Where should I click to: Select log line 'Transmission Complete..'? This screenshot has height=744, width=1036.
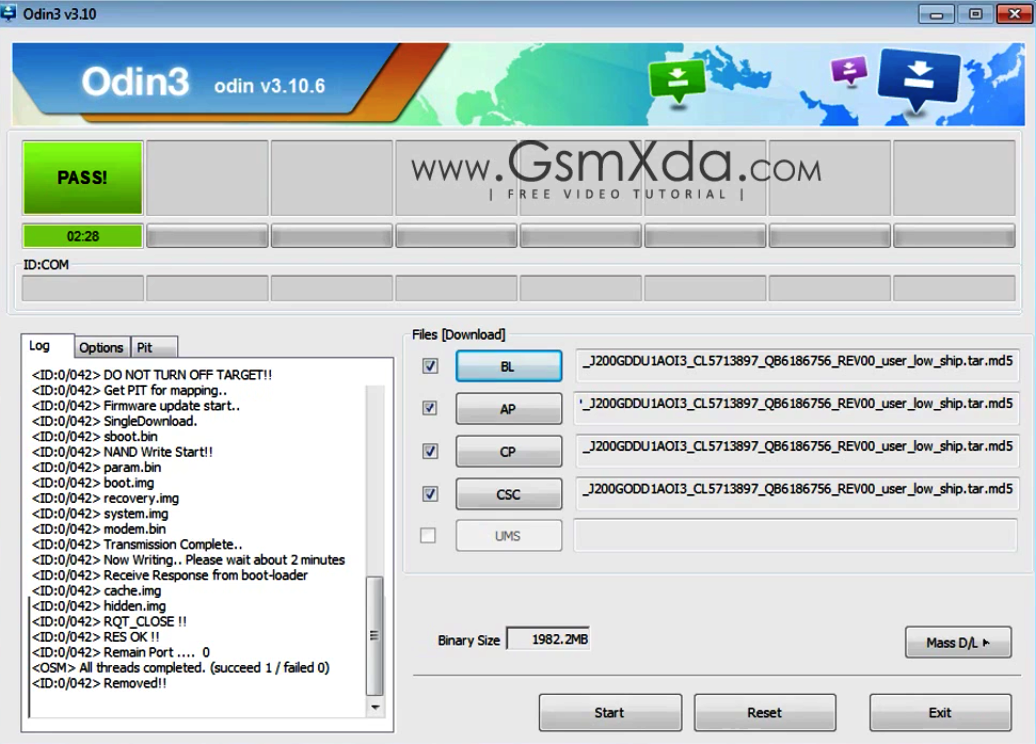pos(137,544)
